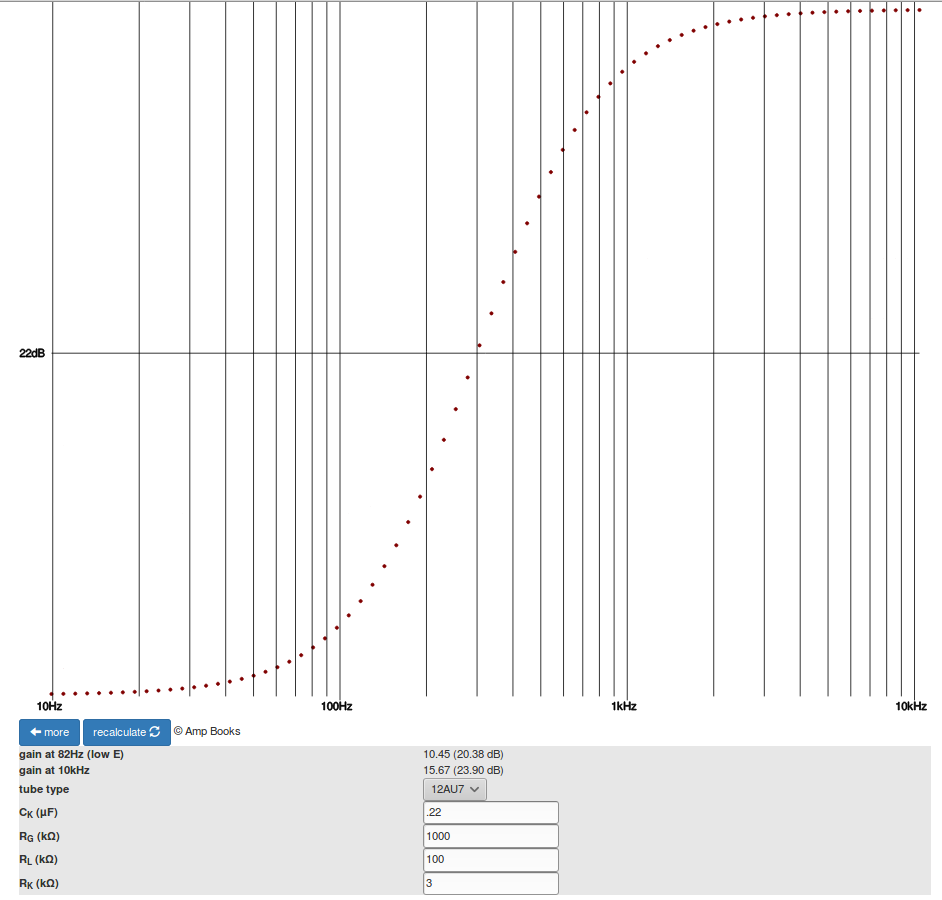
Task: Select the '15.67 (23.90 dB)' gain value
Action: (463, 770)
